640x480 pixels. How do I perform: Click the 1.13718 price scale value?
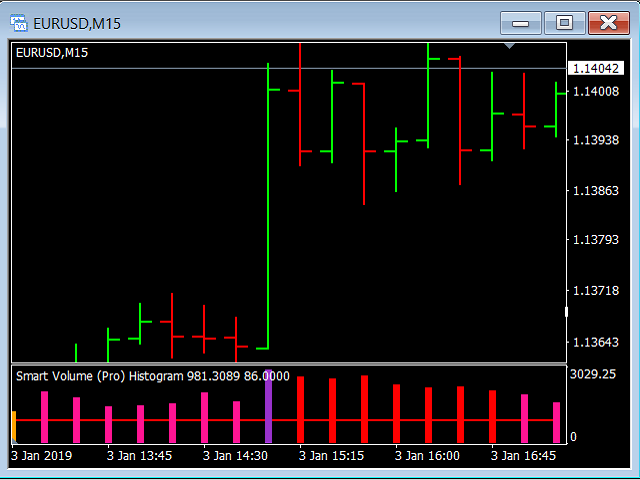click(x=596, y=291)
